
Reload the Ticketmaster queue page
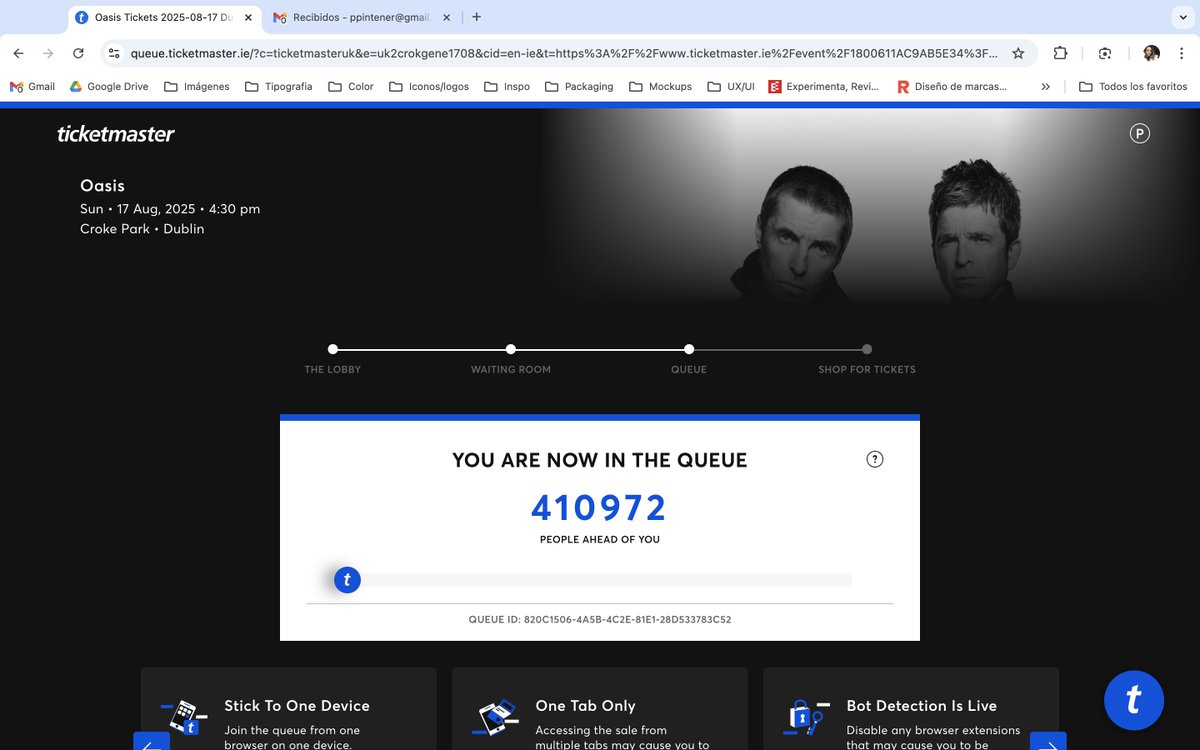click(x=78, y=53)
